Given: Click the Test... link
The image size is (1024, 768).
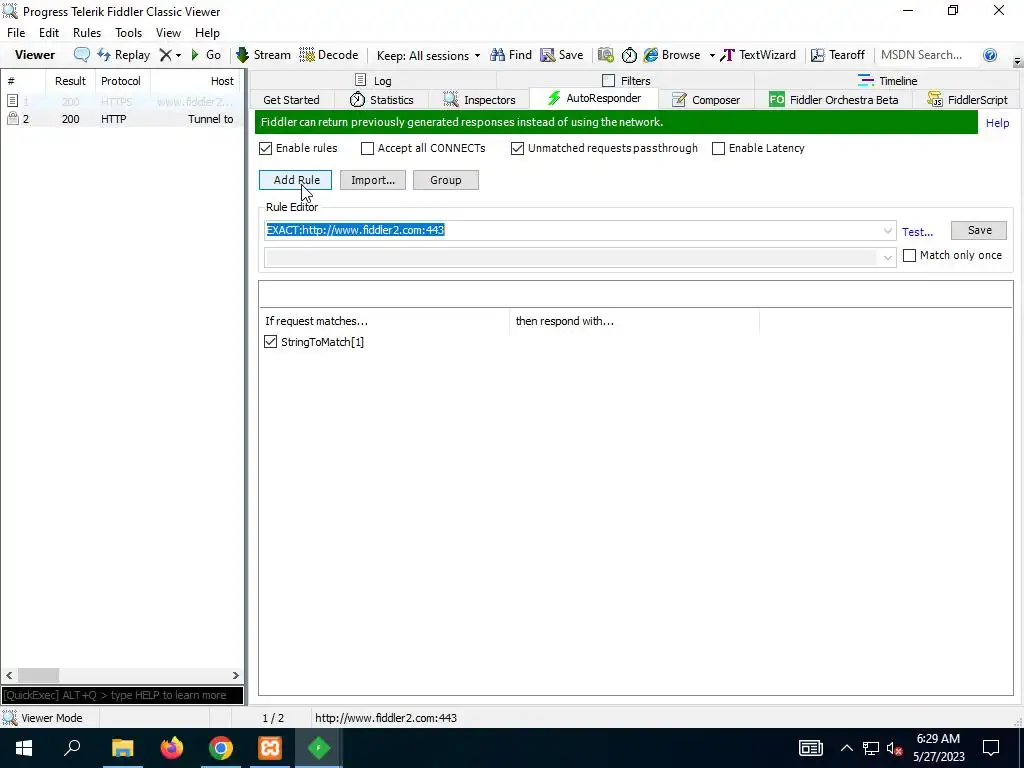Looking at the screenshot, I should coord(917,232).
